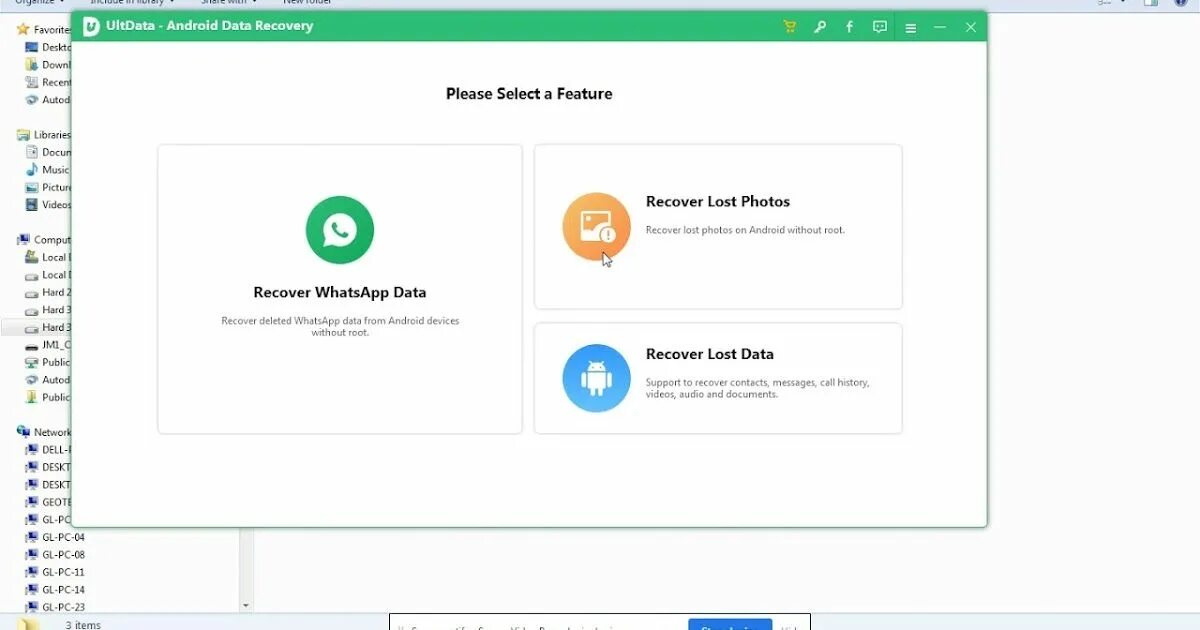Open GL-PC-14 network computer
This screenshot has height=630, width=1200.
pyautogui.click(x=56, y=590)
